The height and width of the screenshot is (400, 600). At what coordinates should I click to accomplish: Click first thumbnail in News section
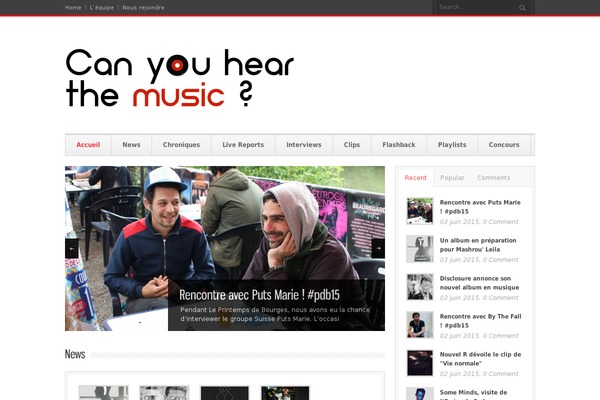click(103, 393)
